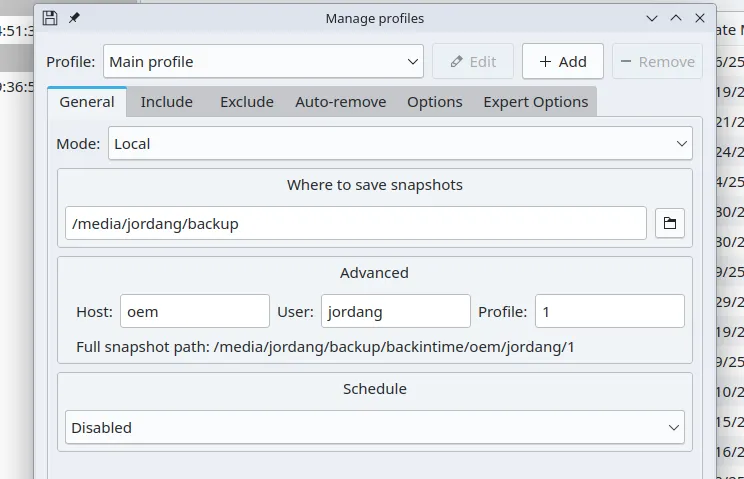This screenshot has width=744, height=479.
Task: Click the snapshot path /media/jordang/backup field
Action: pyautogui.click(x=355, y=224)
